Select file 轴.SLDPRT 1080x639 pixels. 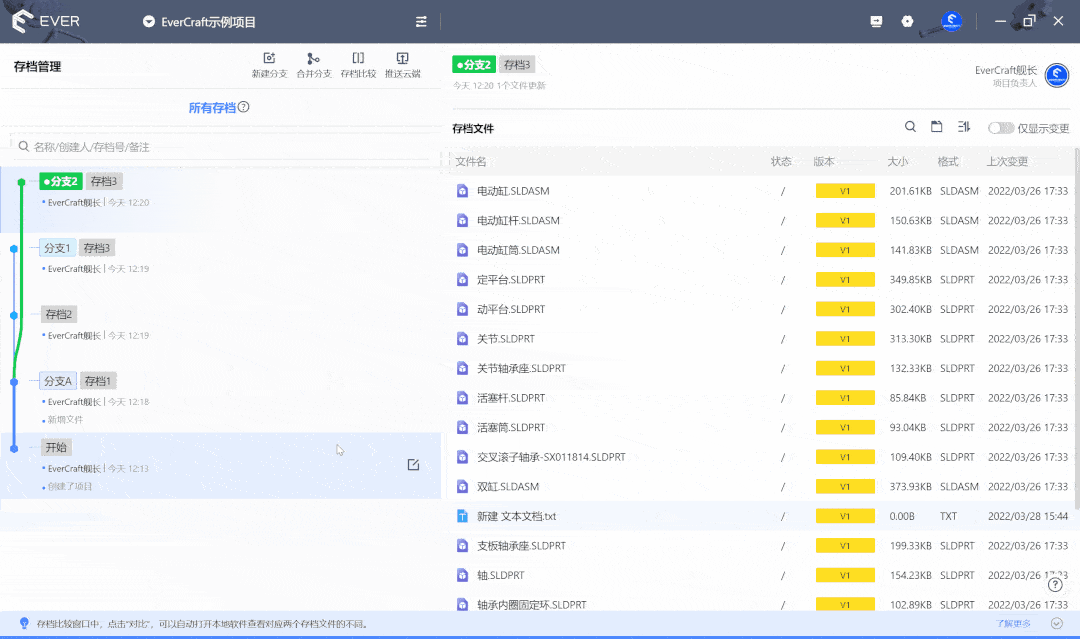tap(761, 576)
